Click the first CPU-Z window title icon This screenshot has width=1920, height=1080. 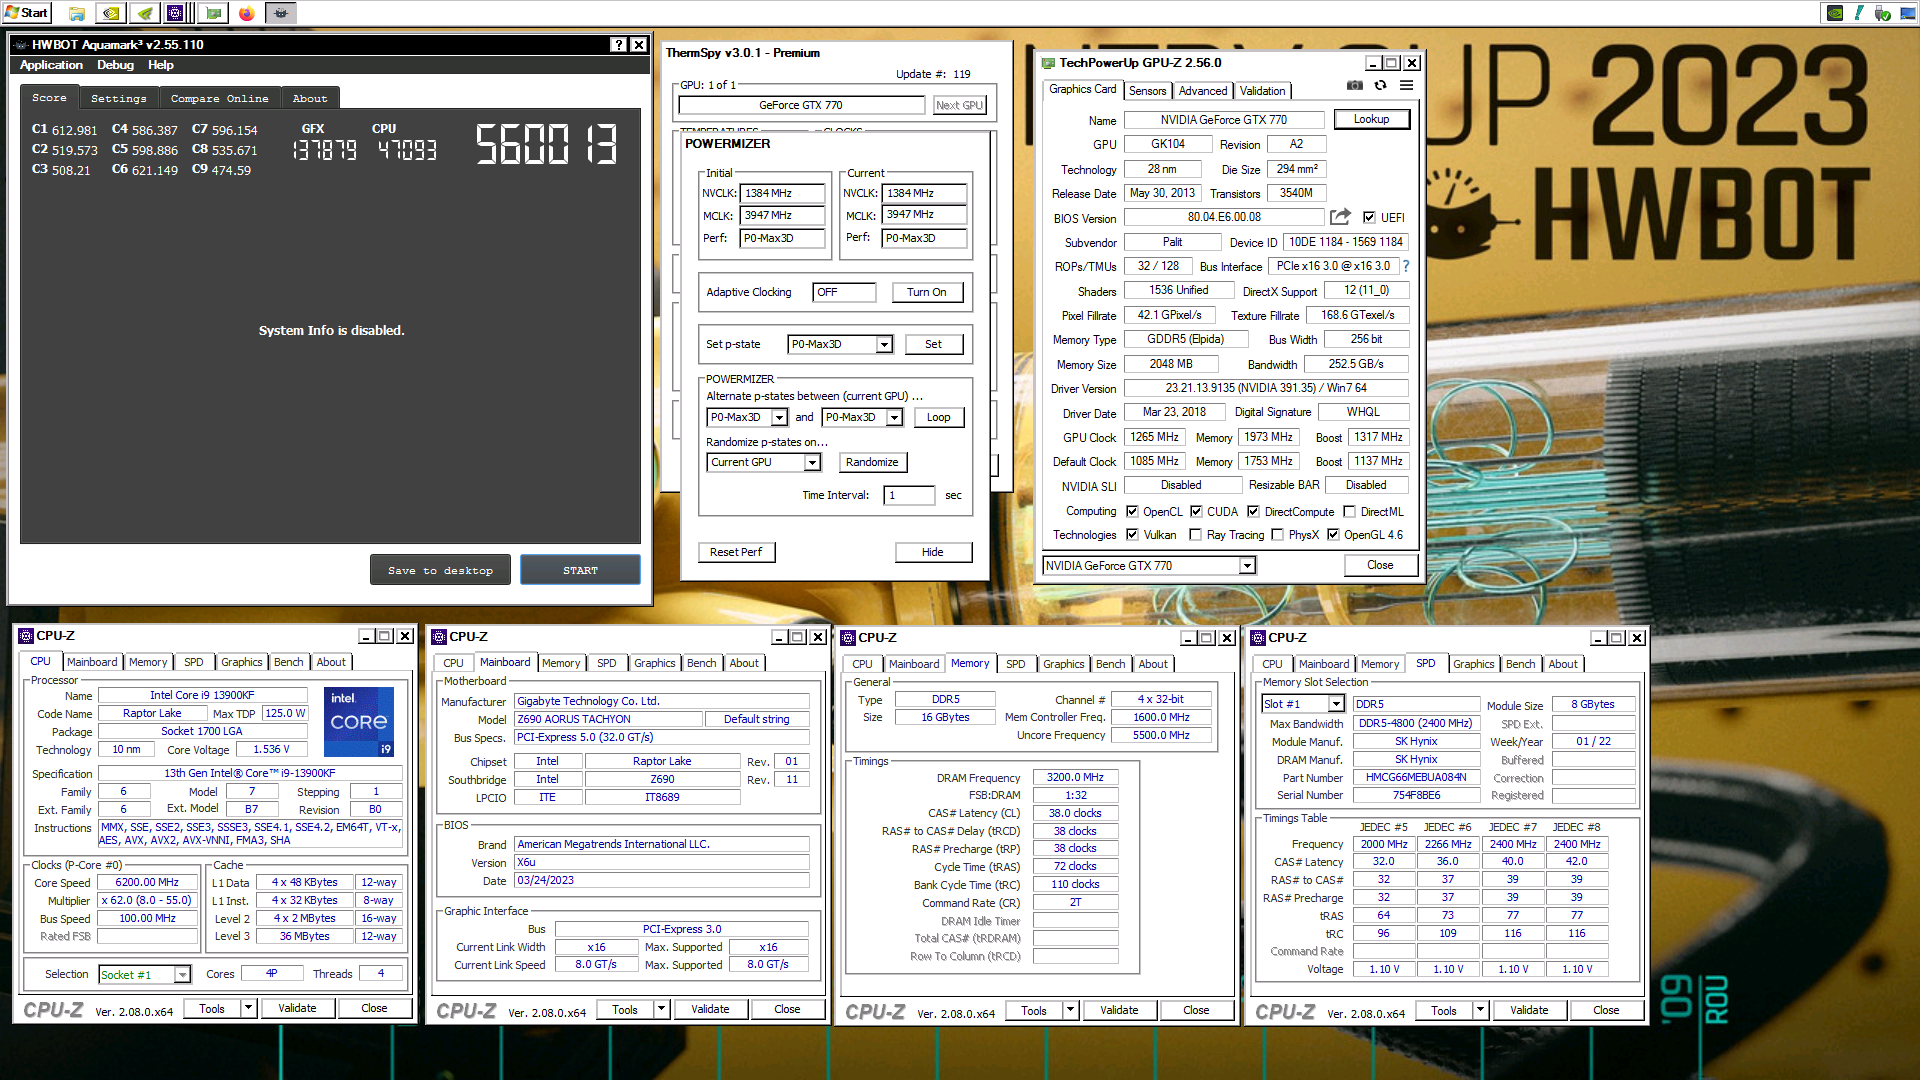coord(26,636)
